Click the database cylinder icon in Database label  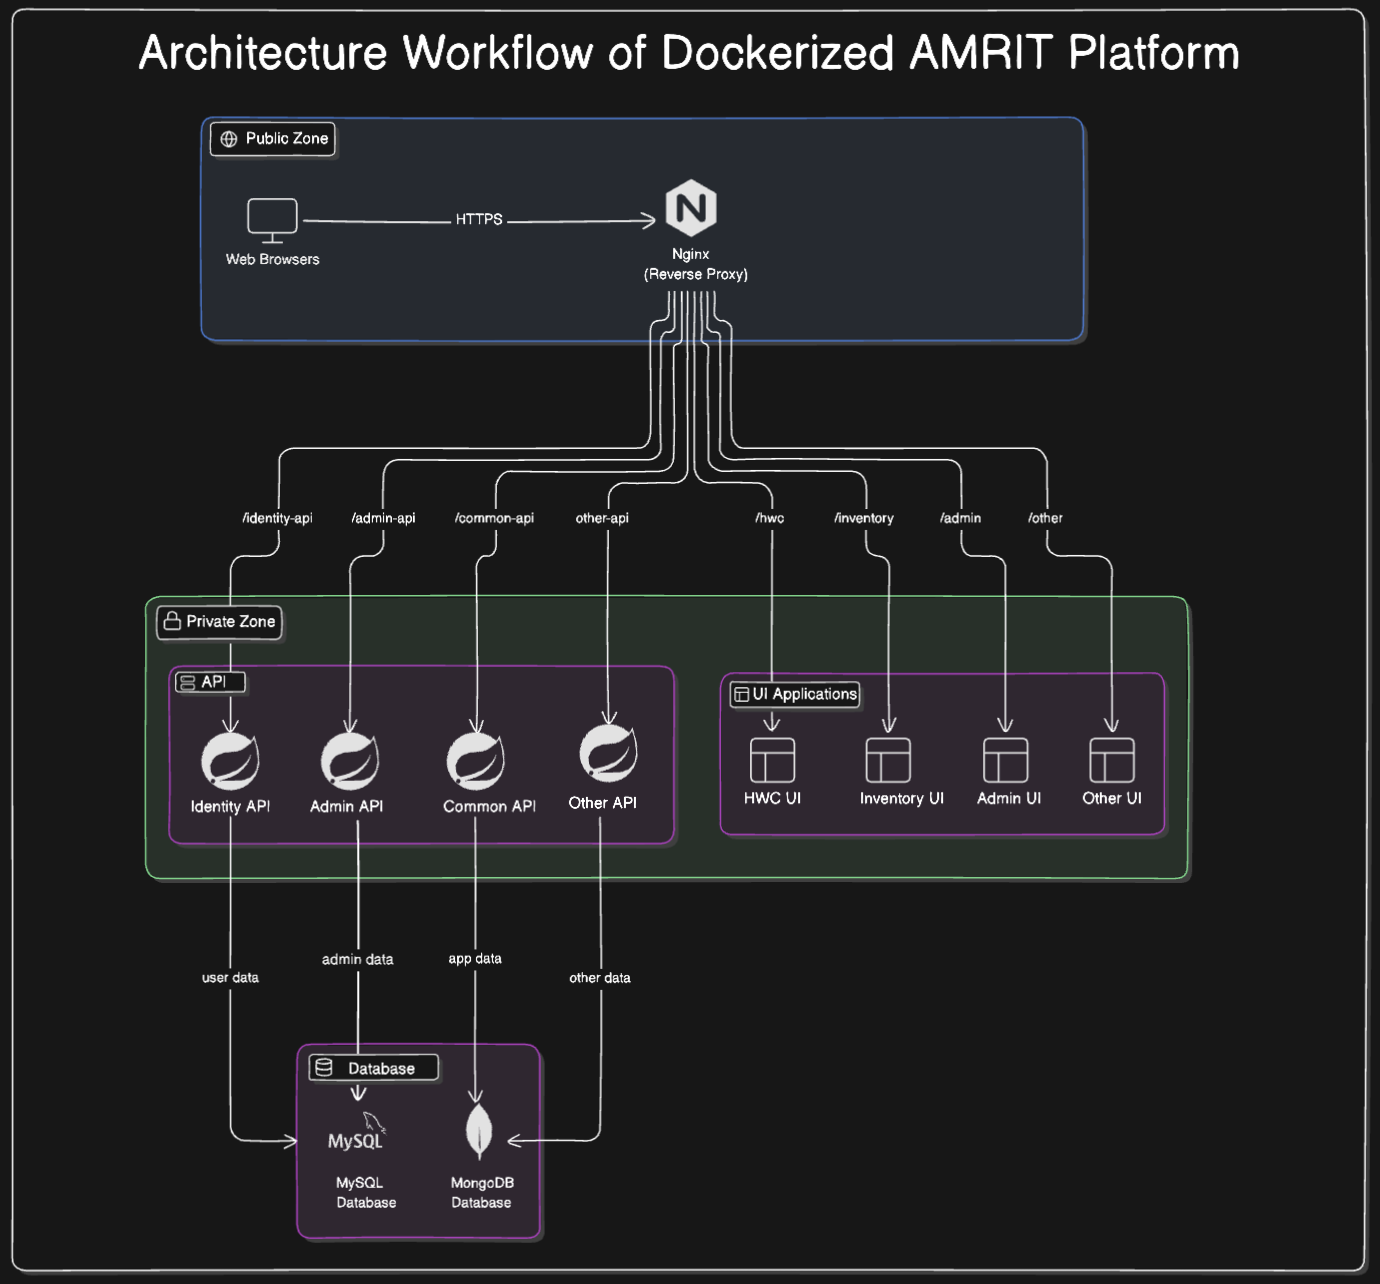(x=323, y=1067)
